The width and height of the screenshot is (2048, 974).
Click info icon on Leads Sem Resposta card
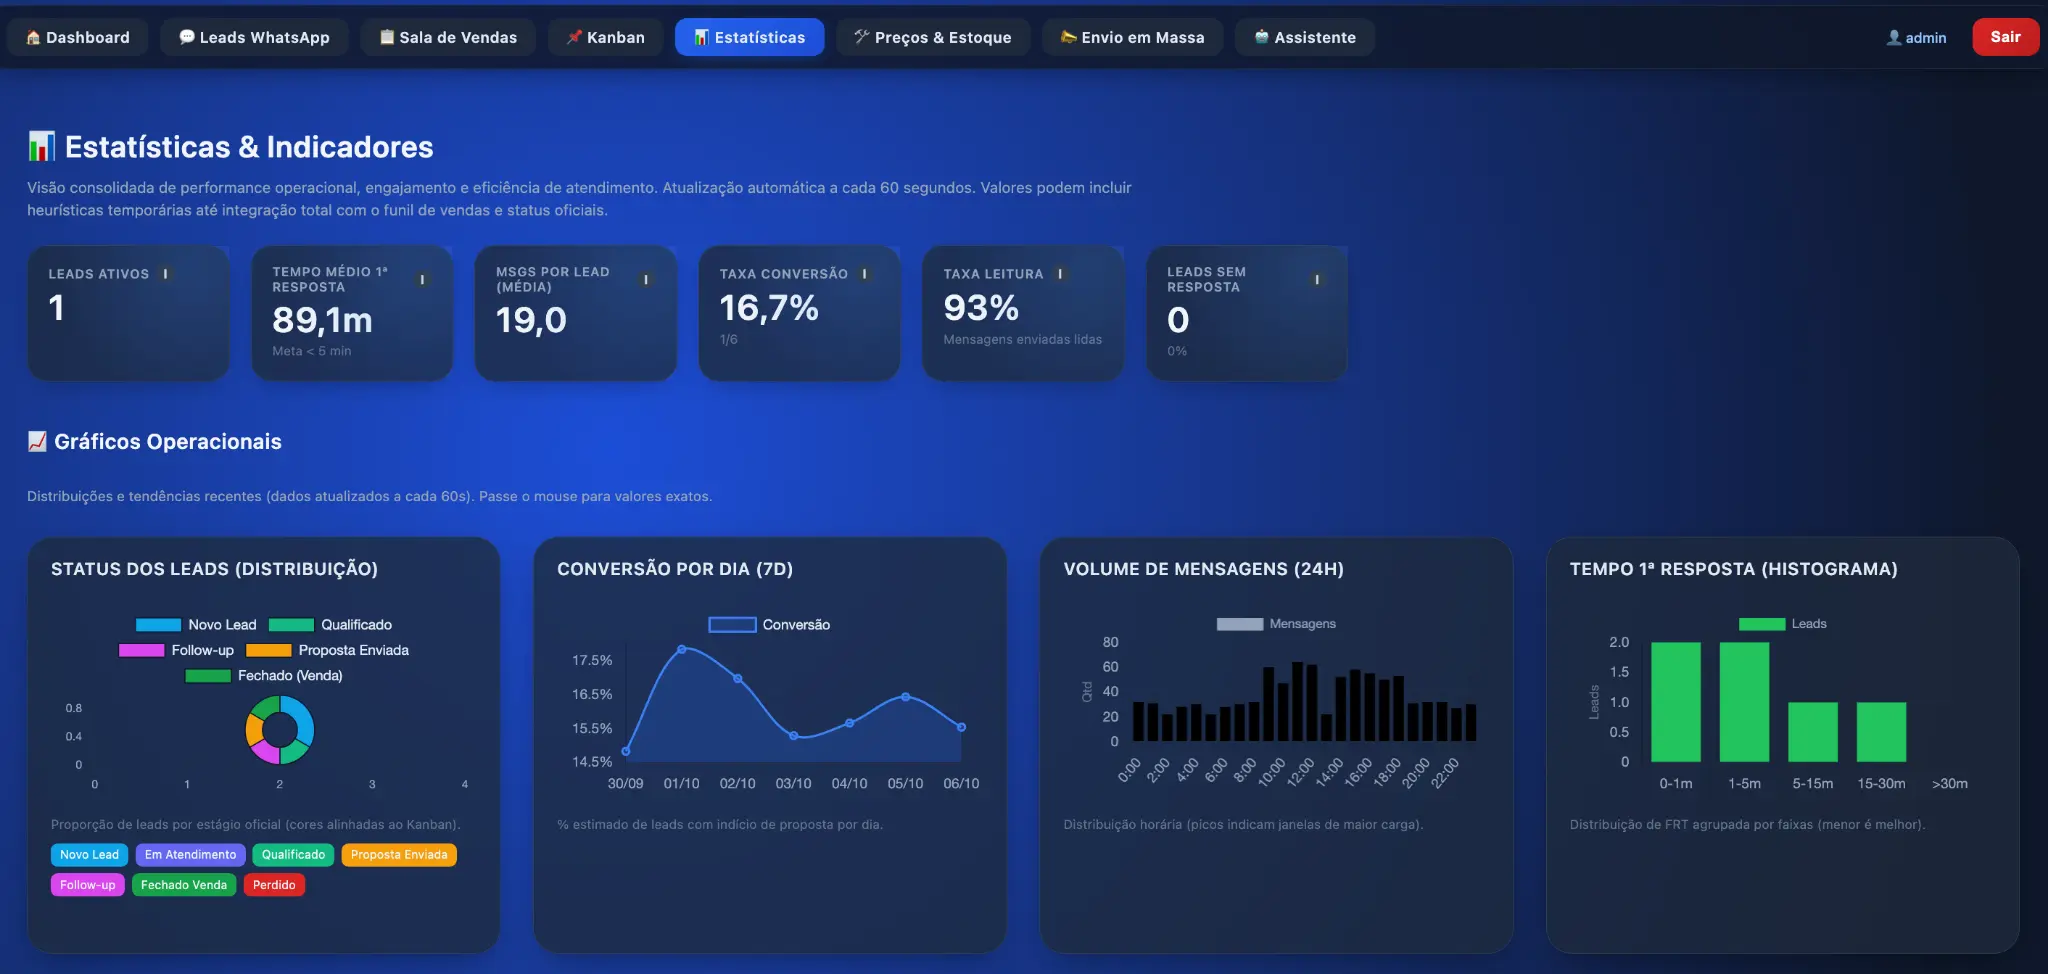pyautogui.click(x=1317, y=280)
